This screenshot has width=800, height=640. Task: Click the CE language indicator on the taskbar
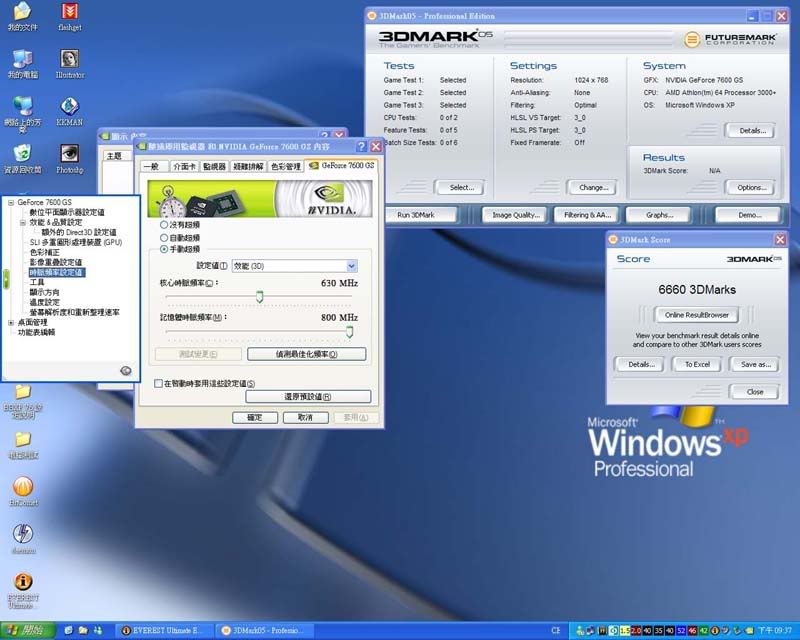pos(556,631)
